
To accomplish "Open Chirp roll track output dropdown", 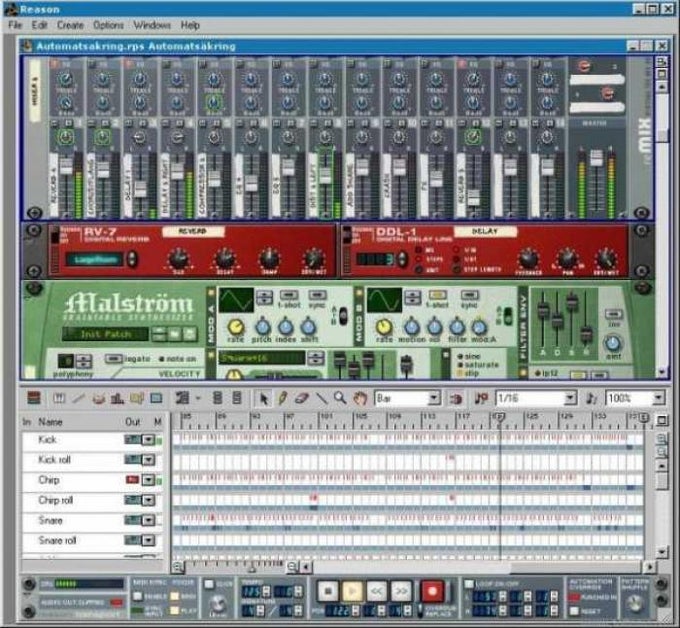I will coord(148,500).
